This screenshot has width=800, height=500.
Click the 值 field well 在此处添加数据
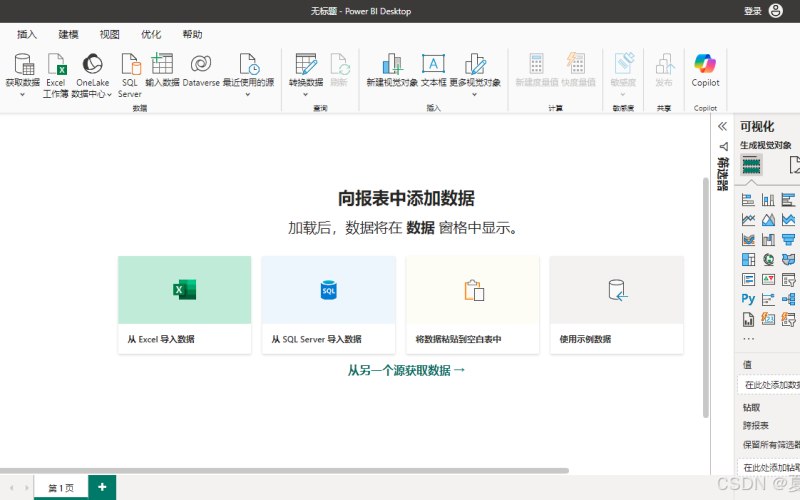coord(768,385)
